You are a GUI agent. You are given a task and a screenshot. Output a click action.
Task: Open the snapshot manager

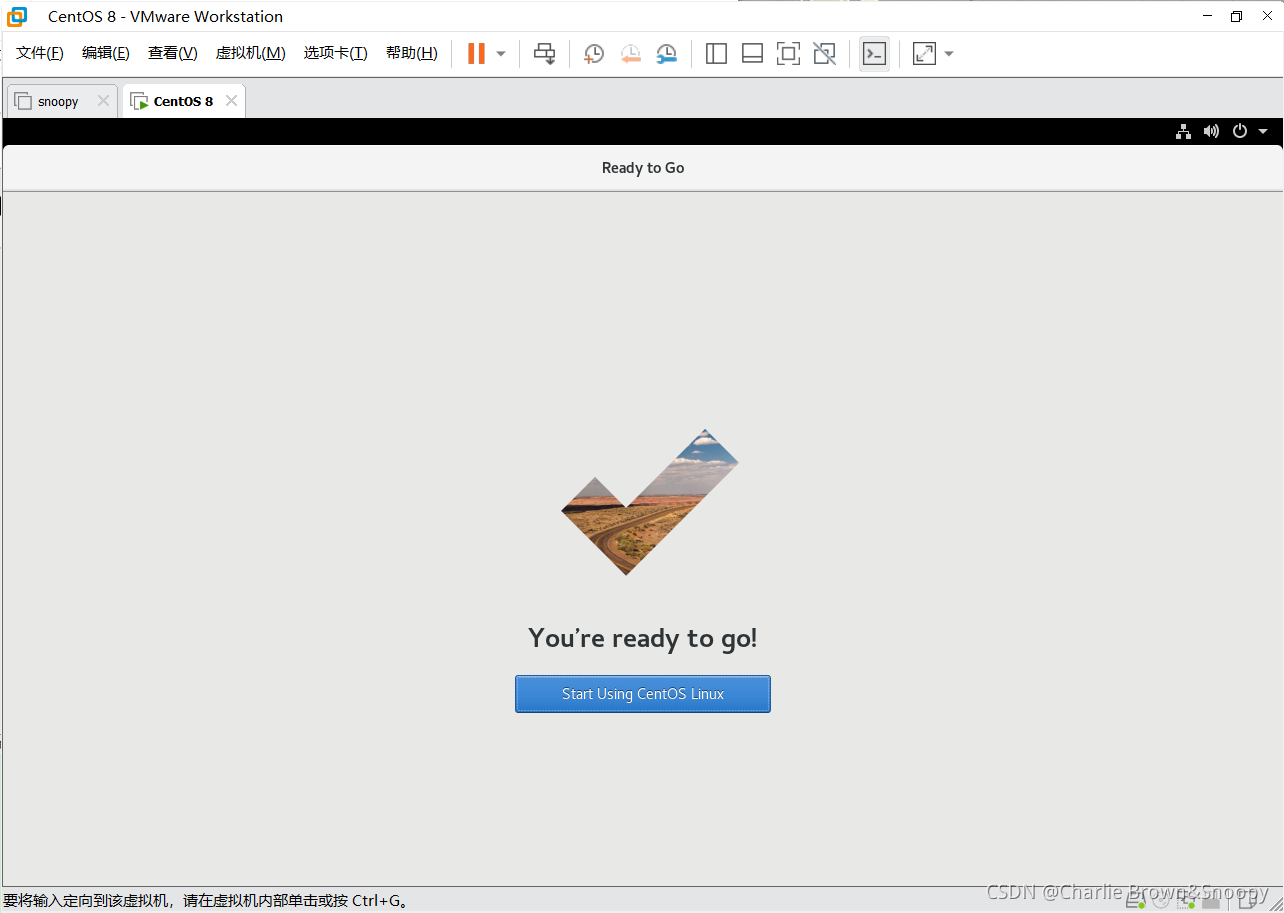point(666,54)
